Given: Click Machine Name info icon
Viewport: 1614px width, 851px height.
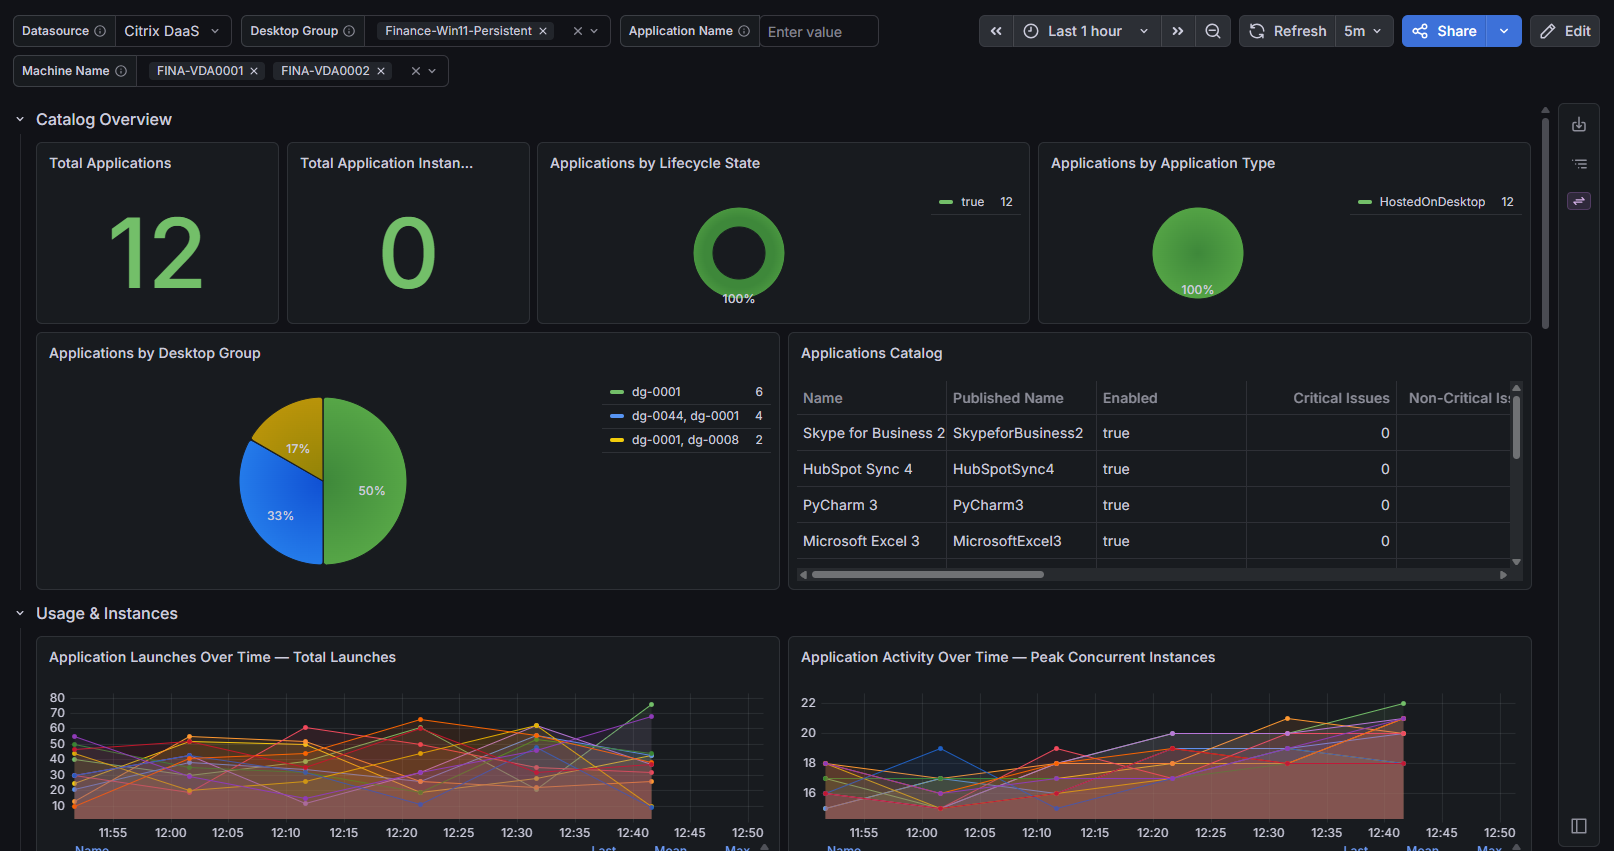Looking at the screenshot, I should coord(121,71).
